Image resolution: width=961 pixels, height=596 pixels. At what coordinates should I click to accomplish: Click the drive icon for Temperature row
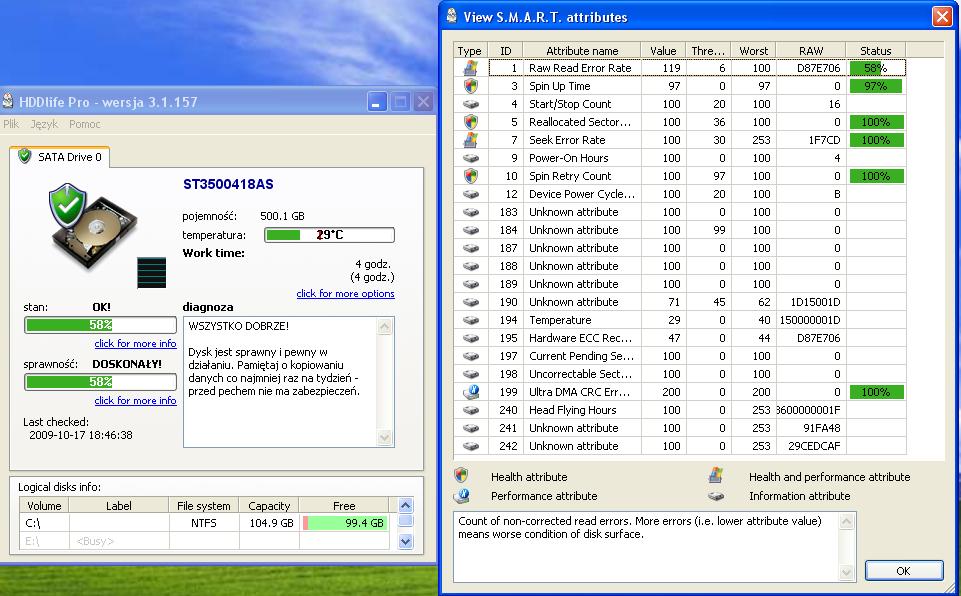(471, 320)
